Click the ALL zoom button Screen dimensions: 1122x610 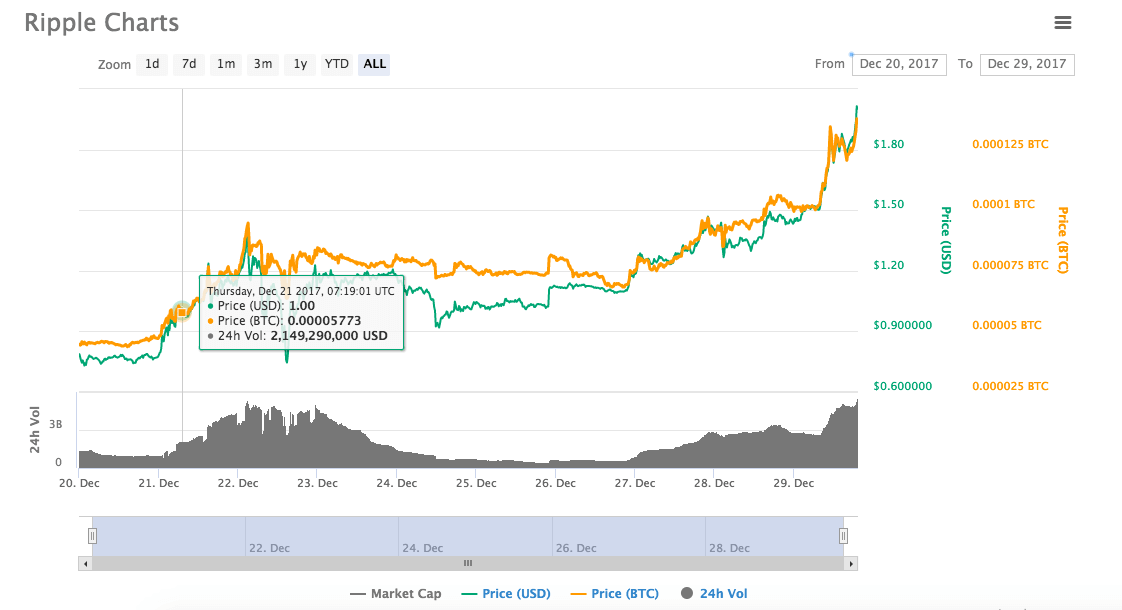pos(375,64)
